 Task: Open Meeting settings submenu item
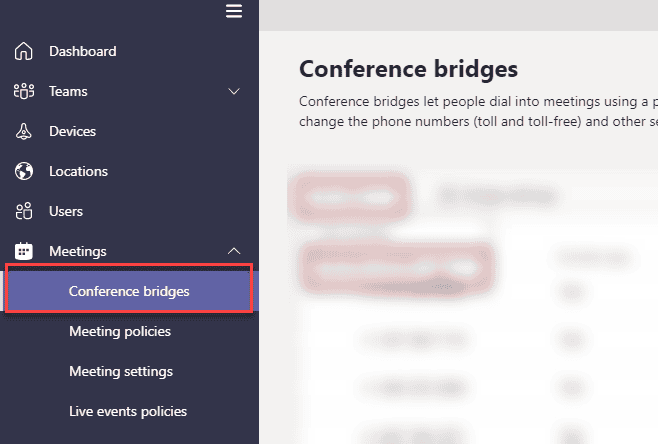[121, 371]
